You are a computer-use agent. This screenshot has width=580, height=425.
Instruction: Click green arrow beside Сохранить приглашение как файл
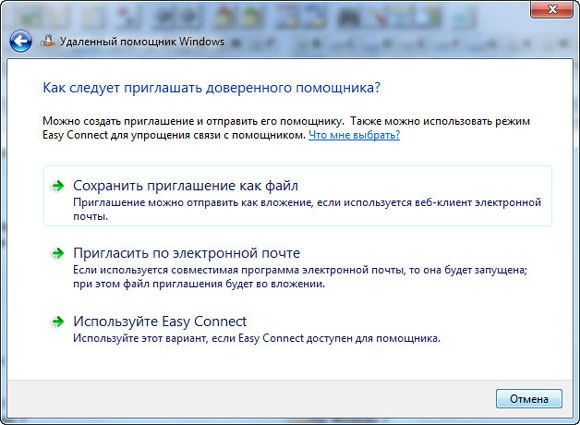58,185
